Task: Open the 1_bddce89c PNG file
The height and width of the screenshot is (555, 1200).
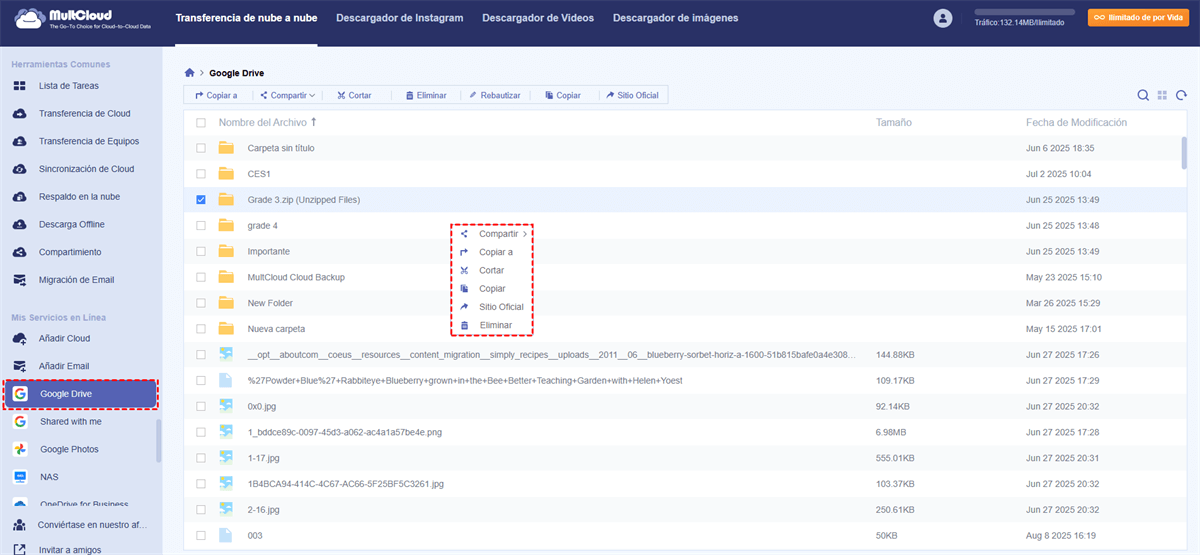Action: [x=344, y=432]
